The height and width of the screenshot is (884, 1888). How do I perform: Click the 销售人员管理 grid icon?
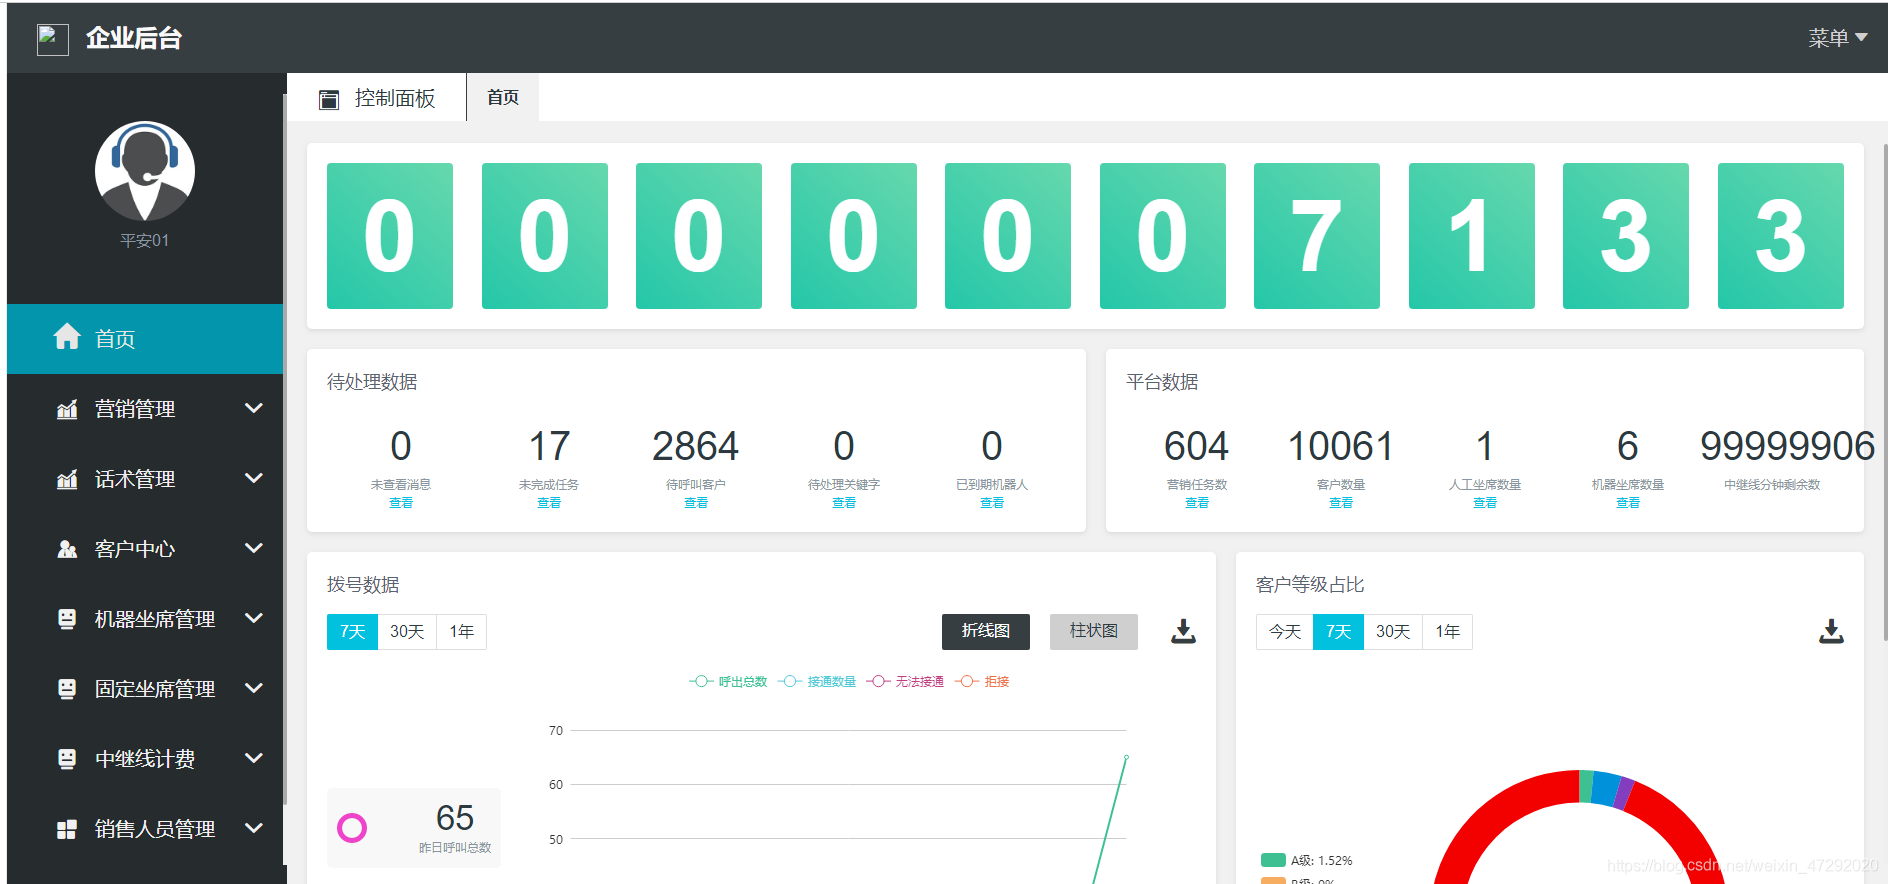tap(67, 829)
